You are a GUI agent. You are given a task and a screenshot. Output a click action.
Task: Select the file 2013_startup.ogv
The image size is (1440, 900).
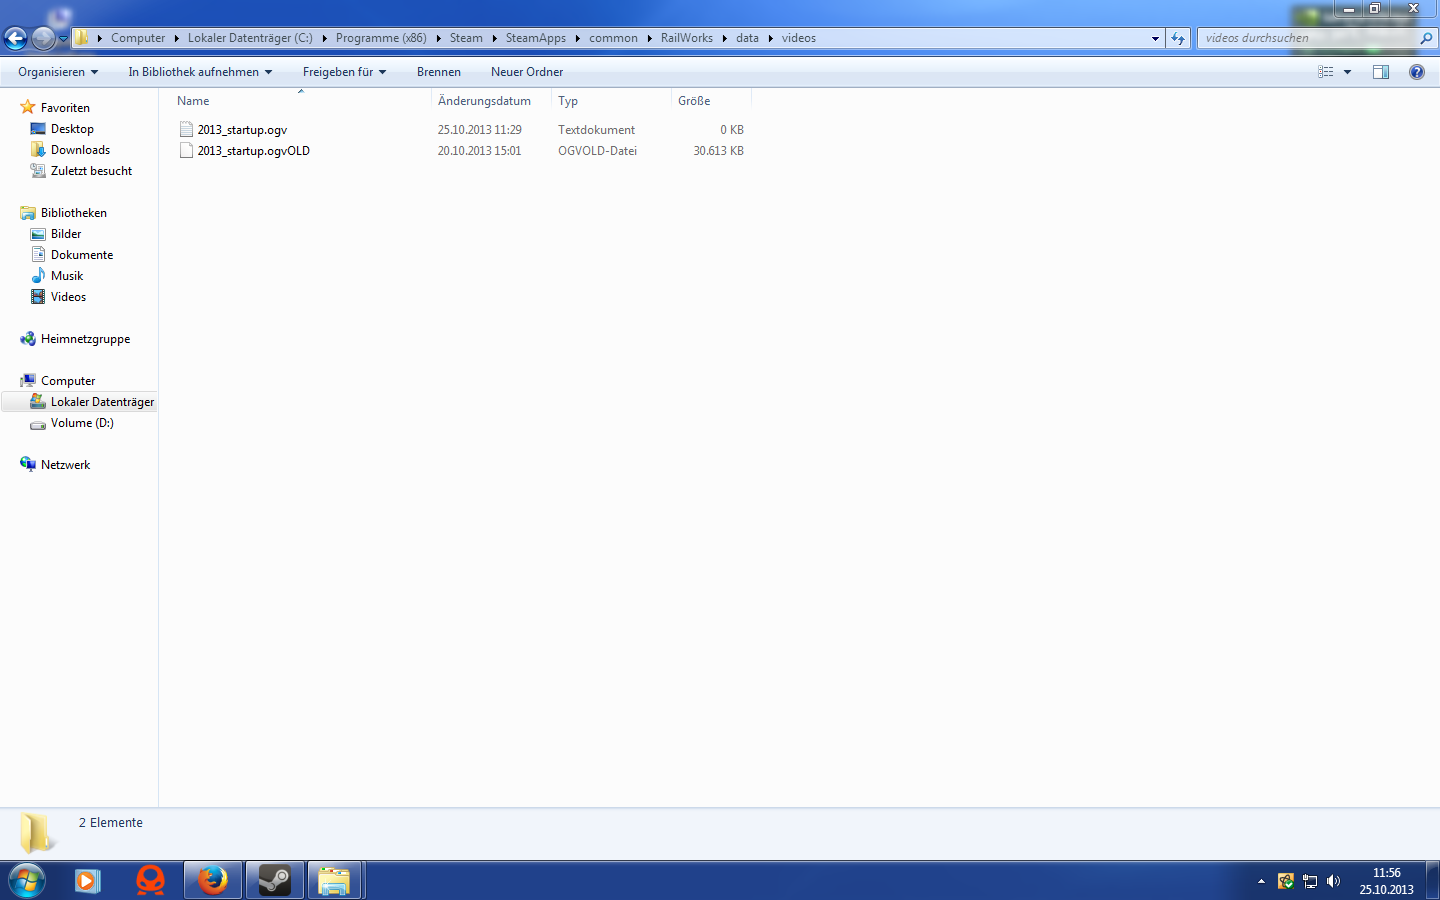click(242, 130)
